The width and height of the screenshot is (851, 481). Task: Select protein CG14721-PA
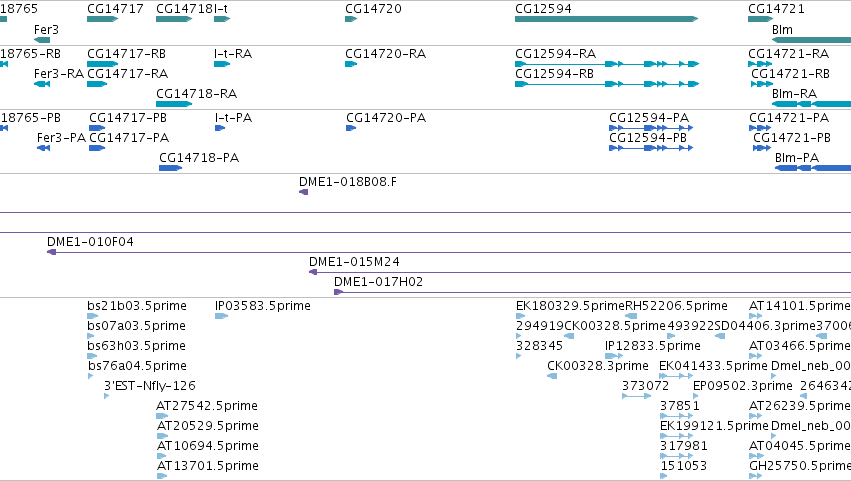pyautogui.click(x=789, y=118)
